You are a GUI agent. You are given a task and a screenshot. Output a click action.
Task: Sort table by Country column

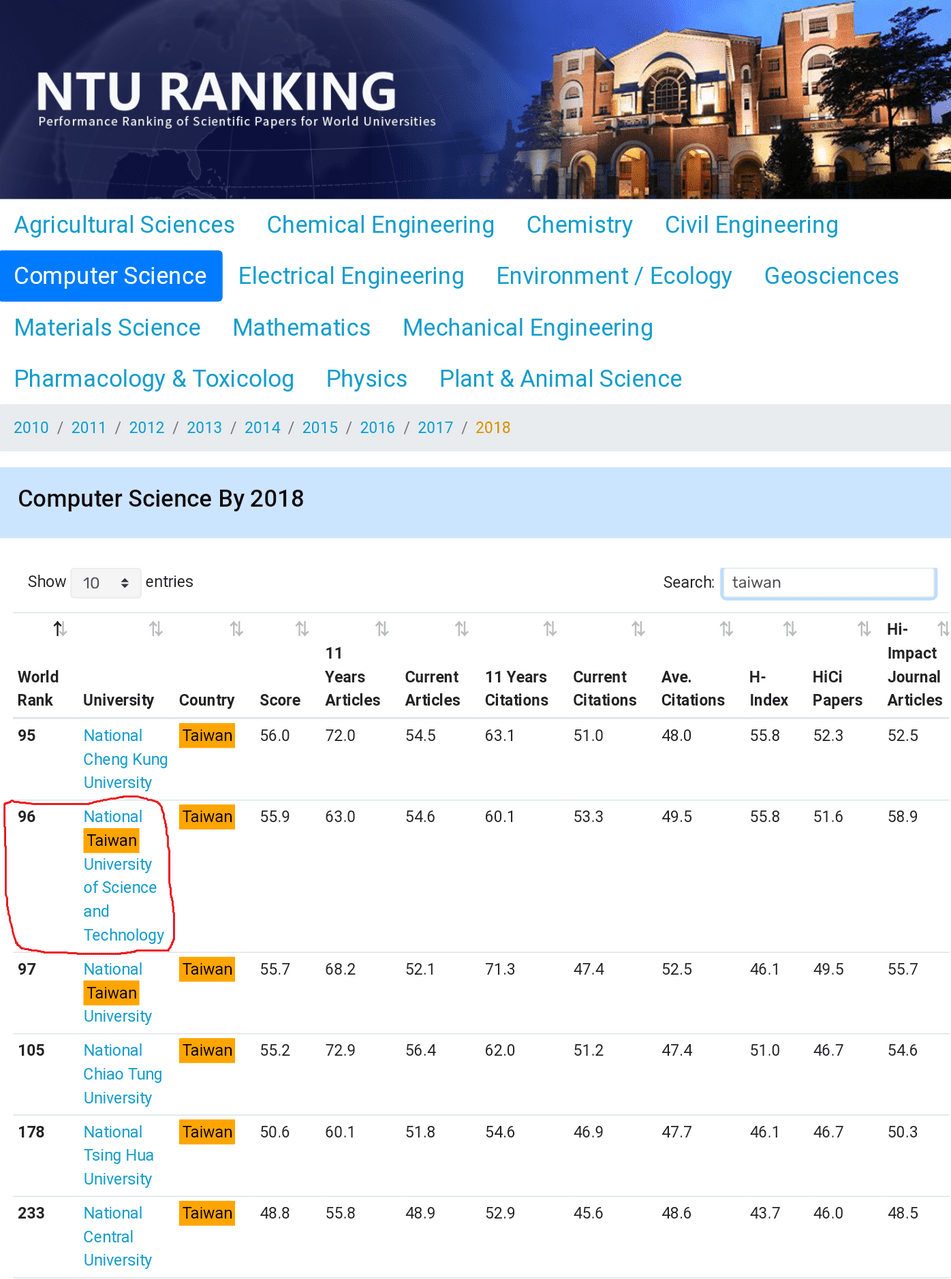[236, 629]
